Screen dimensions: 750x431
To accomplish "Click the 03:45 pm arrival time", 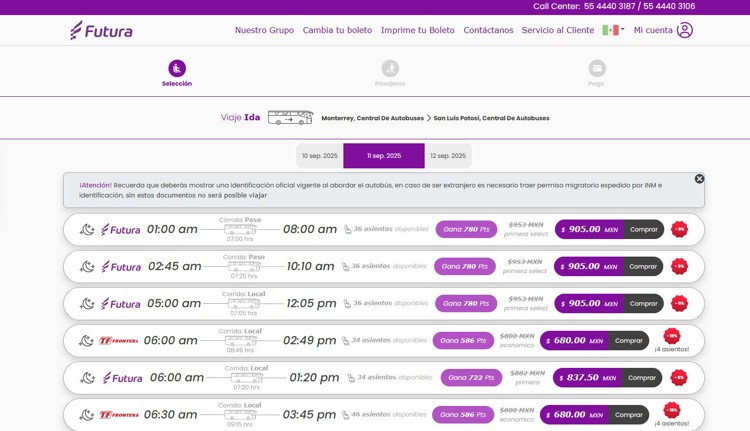I will click(309, 415).
